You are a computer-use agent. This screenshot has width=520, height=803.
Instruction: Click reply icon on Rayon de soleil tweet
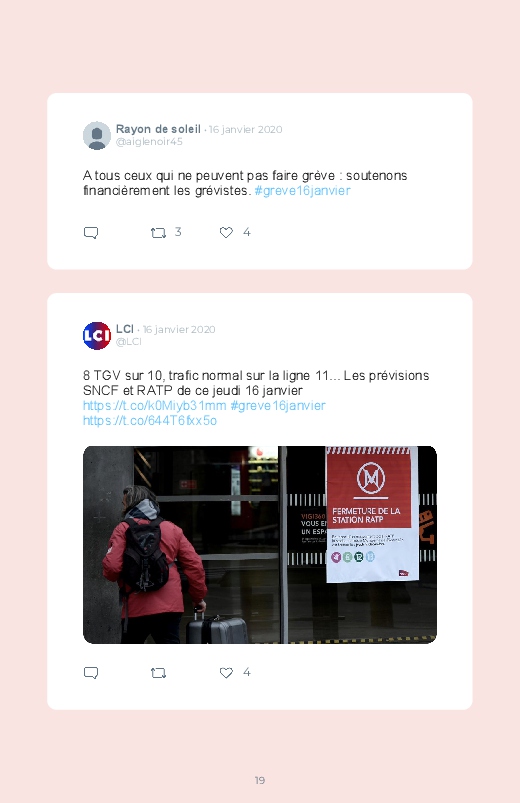tap(91, 233)
